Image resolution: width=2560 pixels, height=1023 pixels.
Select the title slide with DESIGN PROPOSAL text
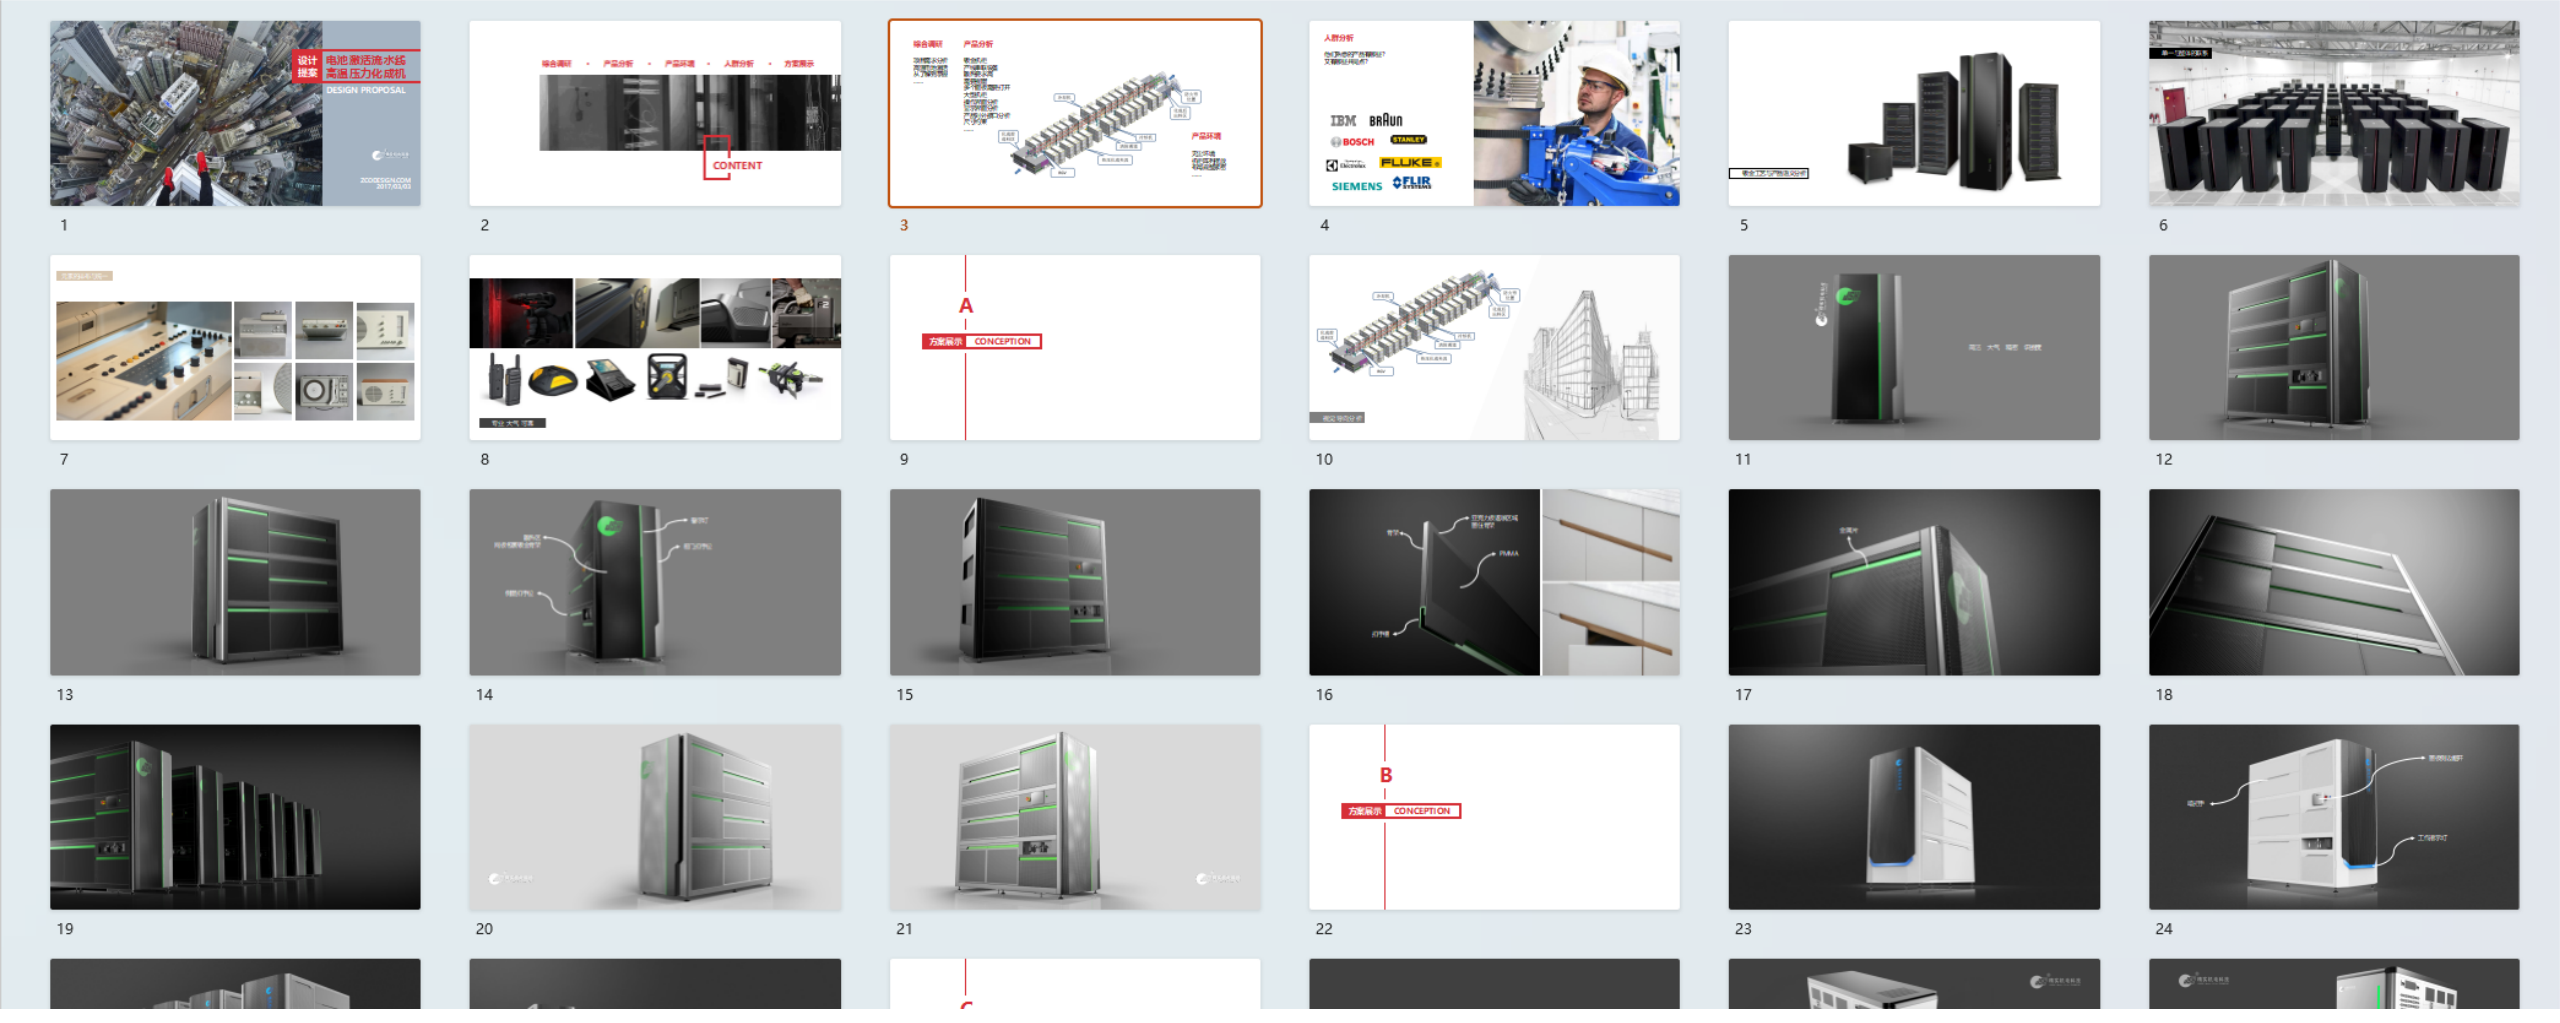(234, 113)
